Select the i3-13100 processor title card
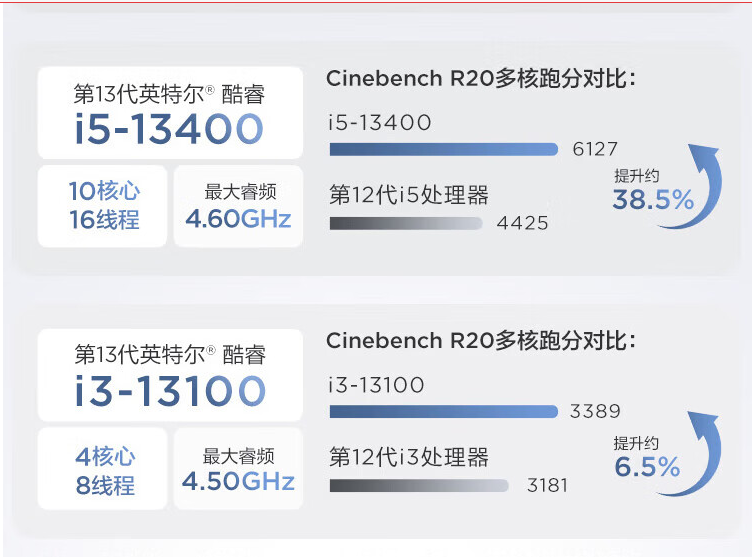 (170, 375)
